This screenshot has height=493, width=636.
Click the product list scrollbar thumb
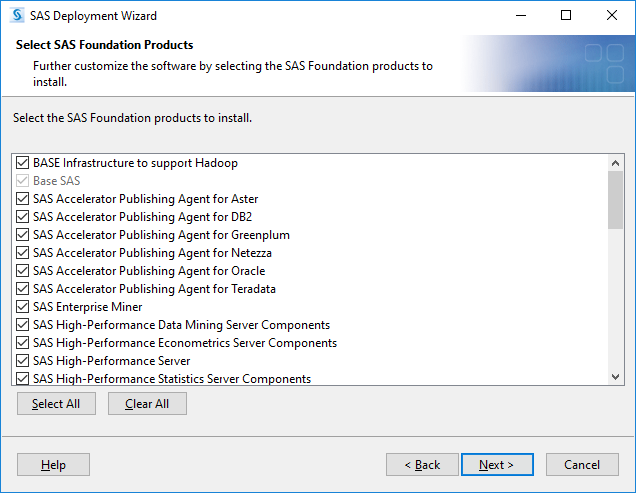615,200
